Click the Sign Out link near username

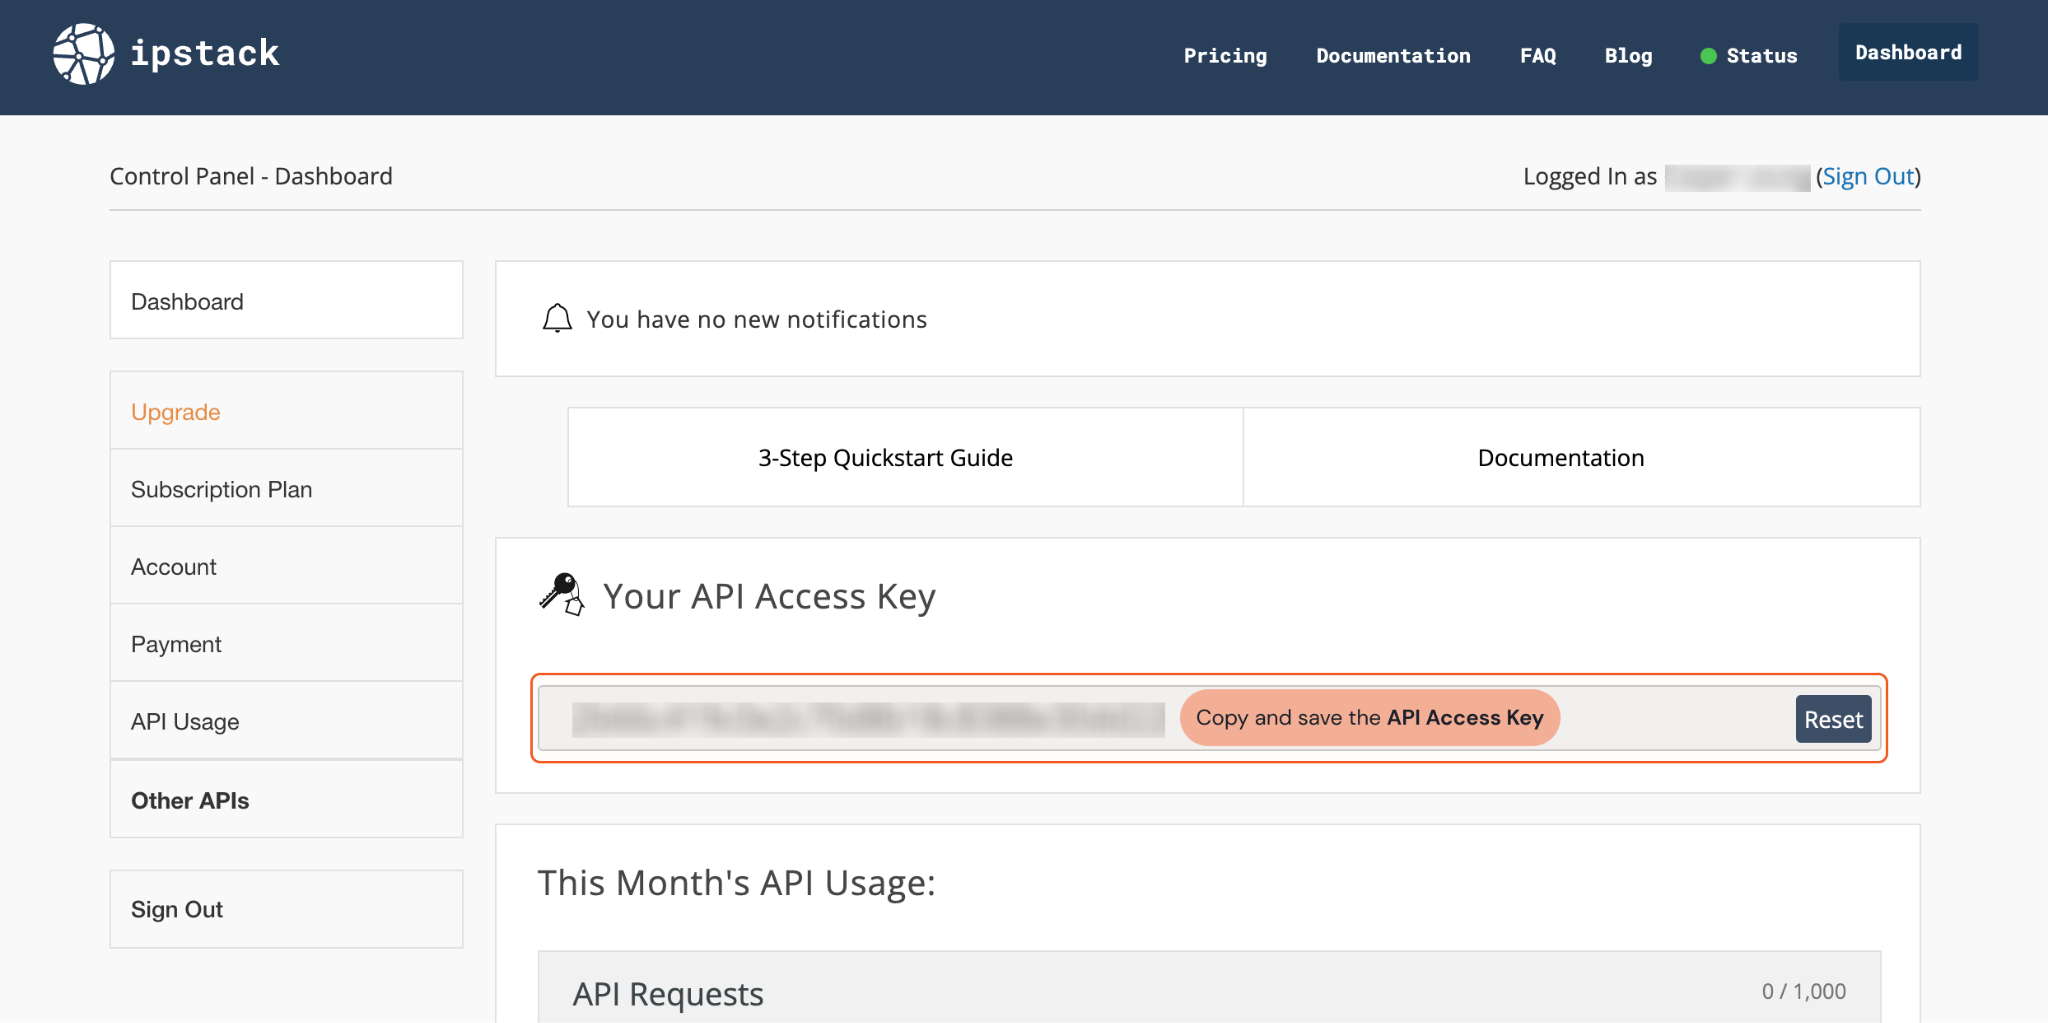(1867, 177)
